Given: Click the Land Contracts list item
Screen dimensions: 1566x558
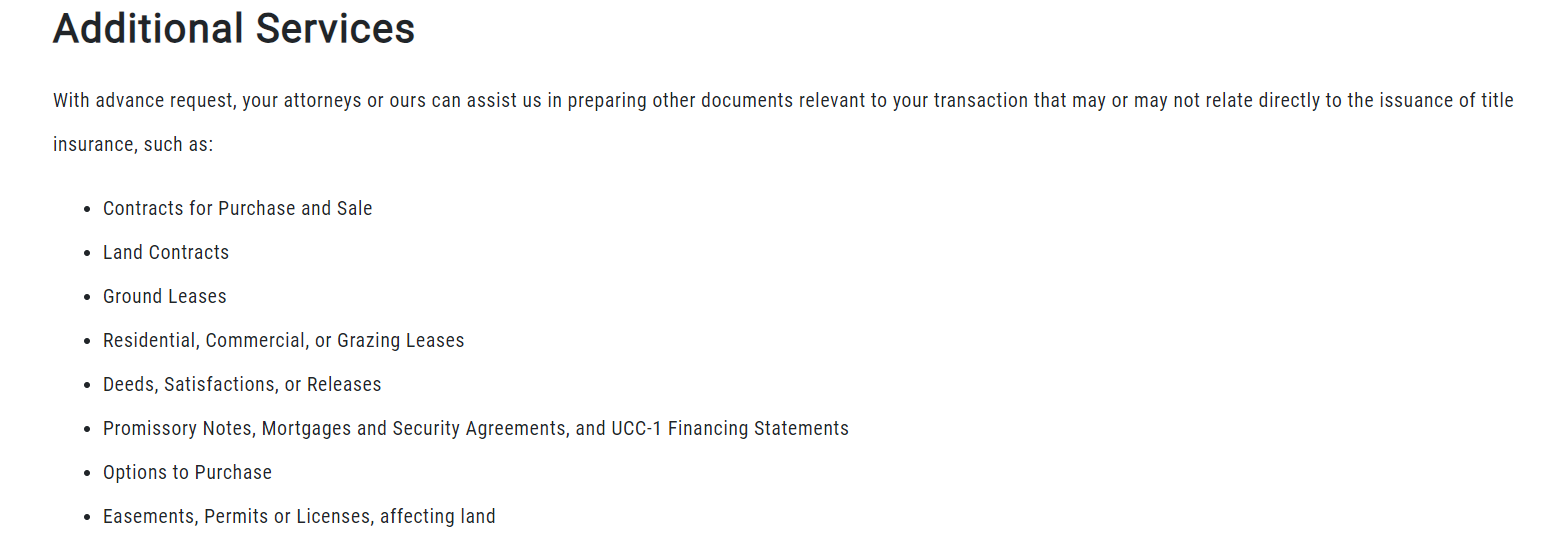Looking at the screenshot, I should coord(166,253).
